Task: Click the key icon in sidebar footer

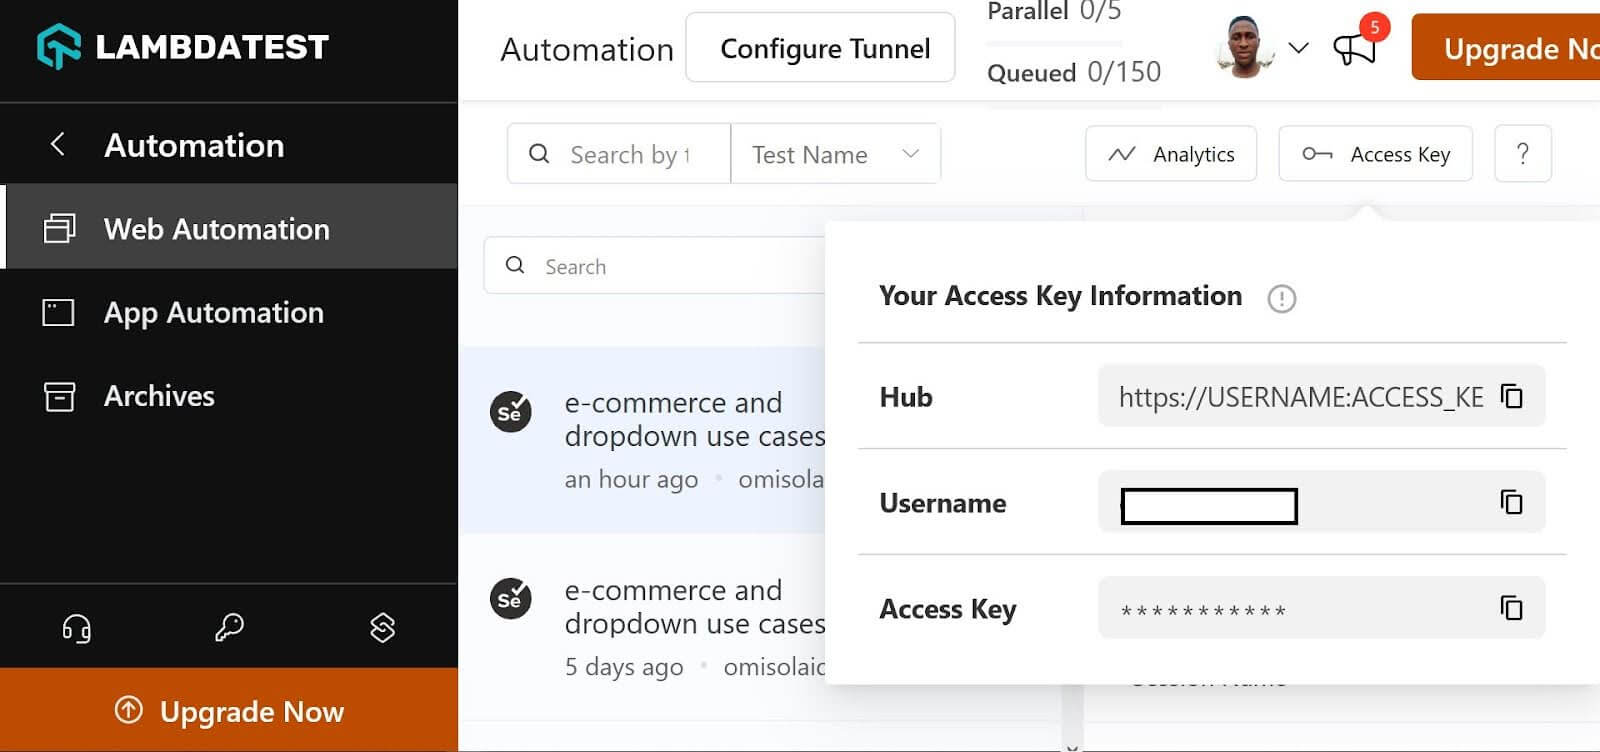Action: (x=229, y=627)
